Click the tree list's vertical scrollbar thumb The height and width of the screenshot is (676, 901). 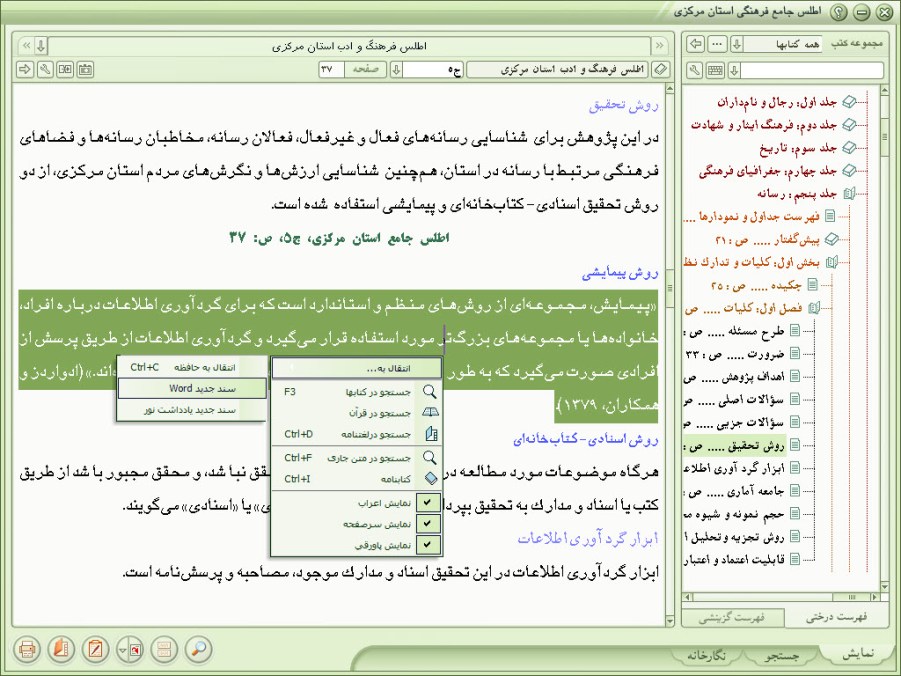(884, 136)
